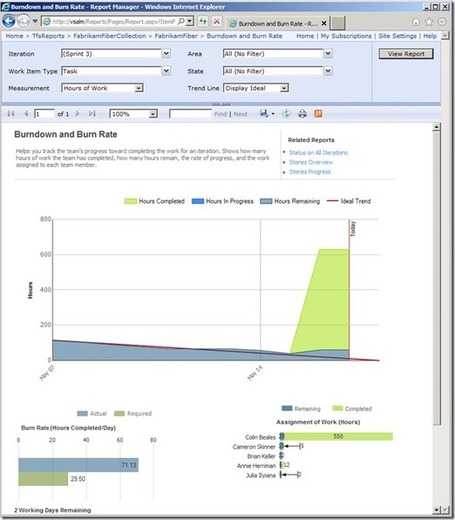Open My Subscriptions
The height and width of the screenshot is (520, 455).
(346, 36)
